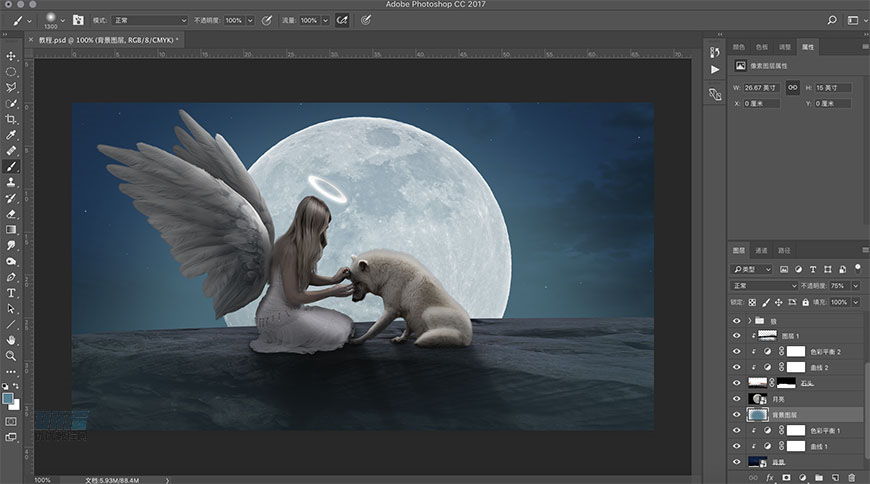Select the Eraser tool
Viewport: 870px width, 484px height.
click(x=11, y=214)
